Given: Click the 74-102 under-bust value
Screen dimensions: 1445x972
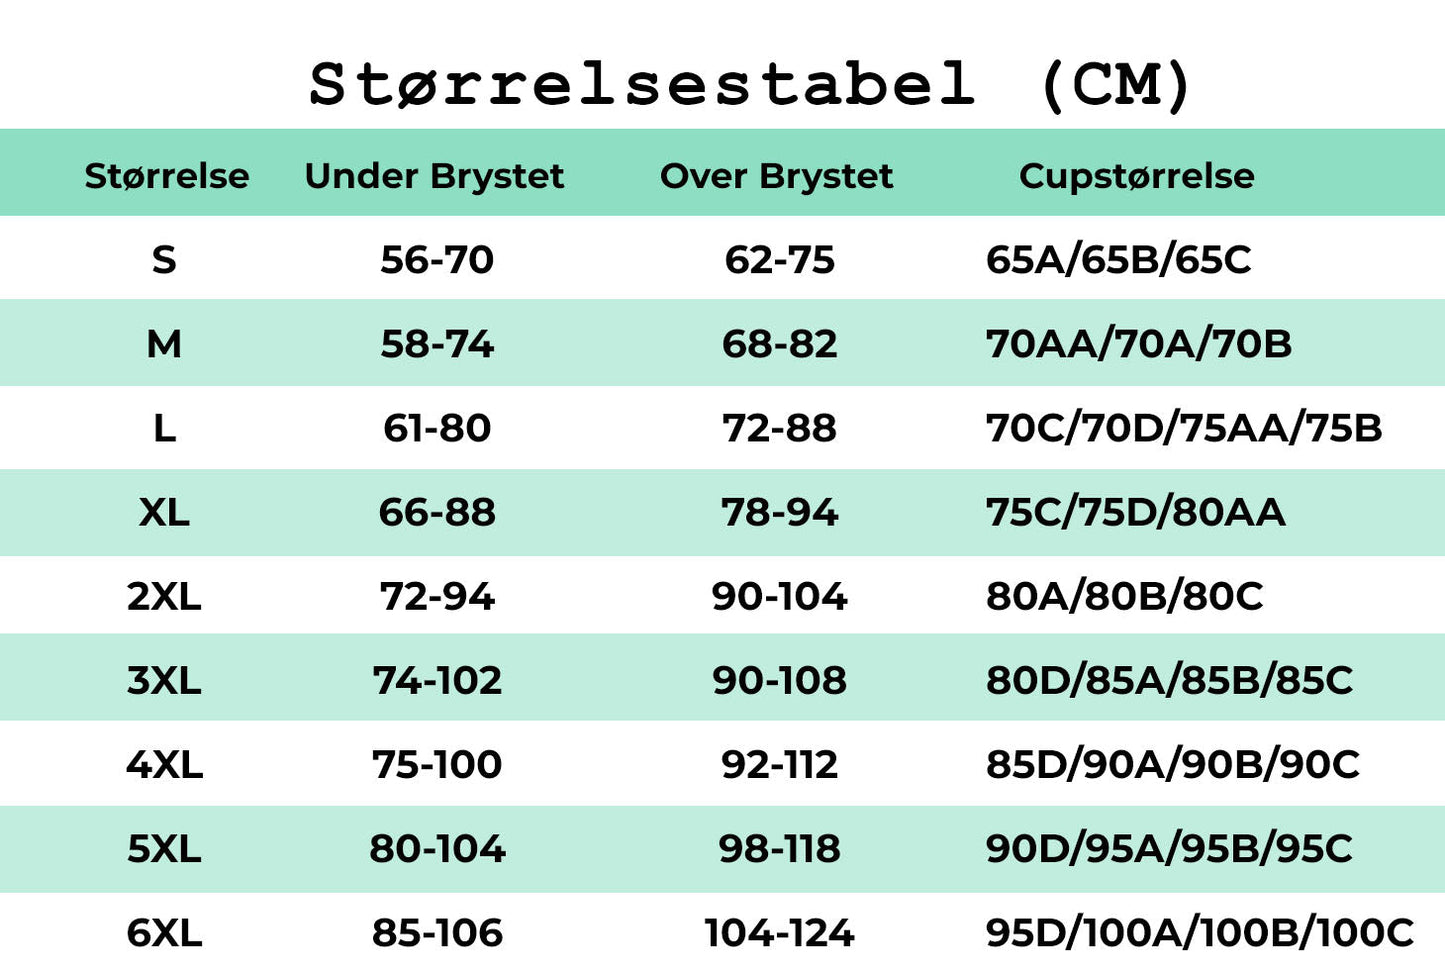Looking at the screenshot, I should [437, 680].
